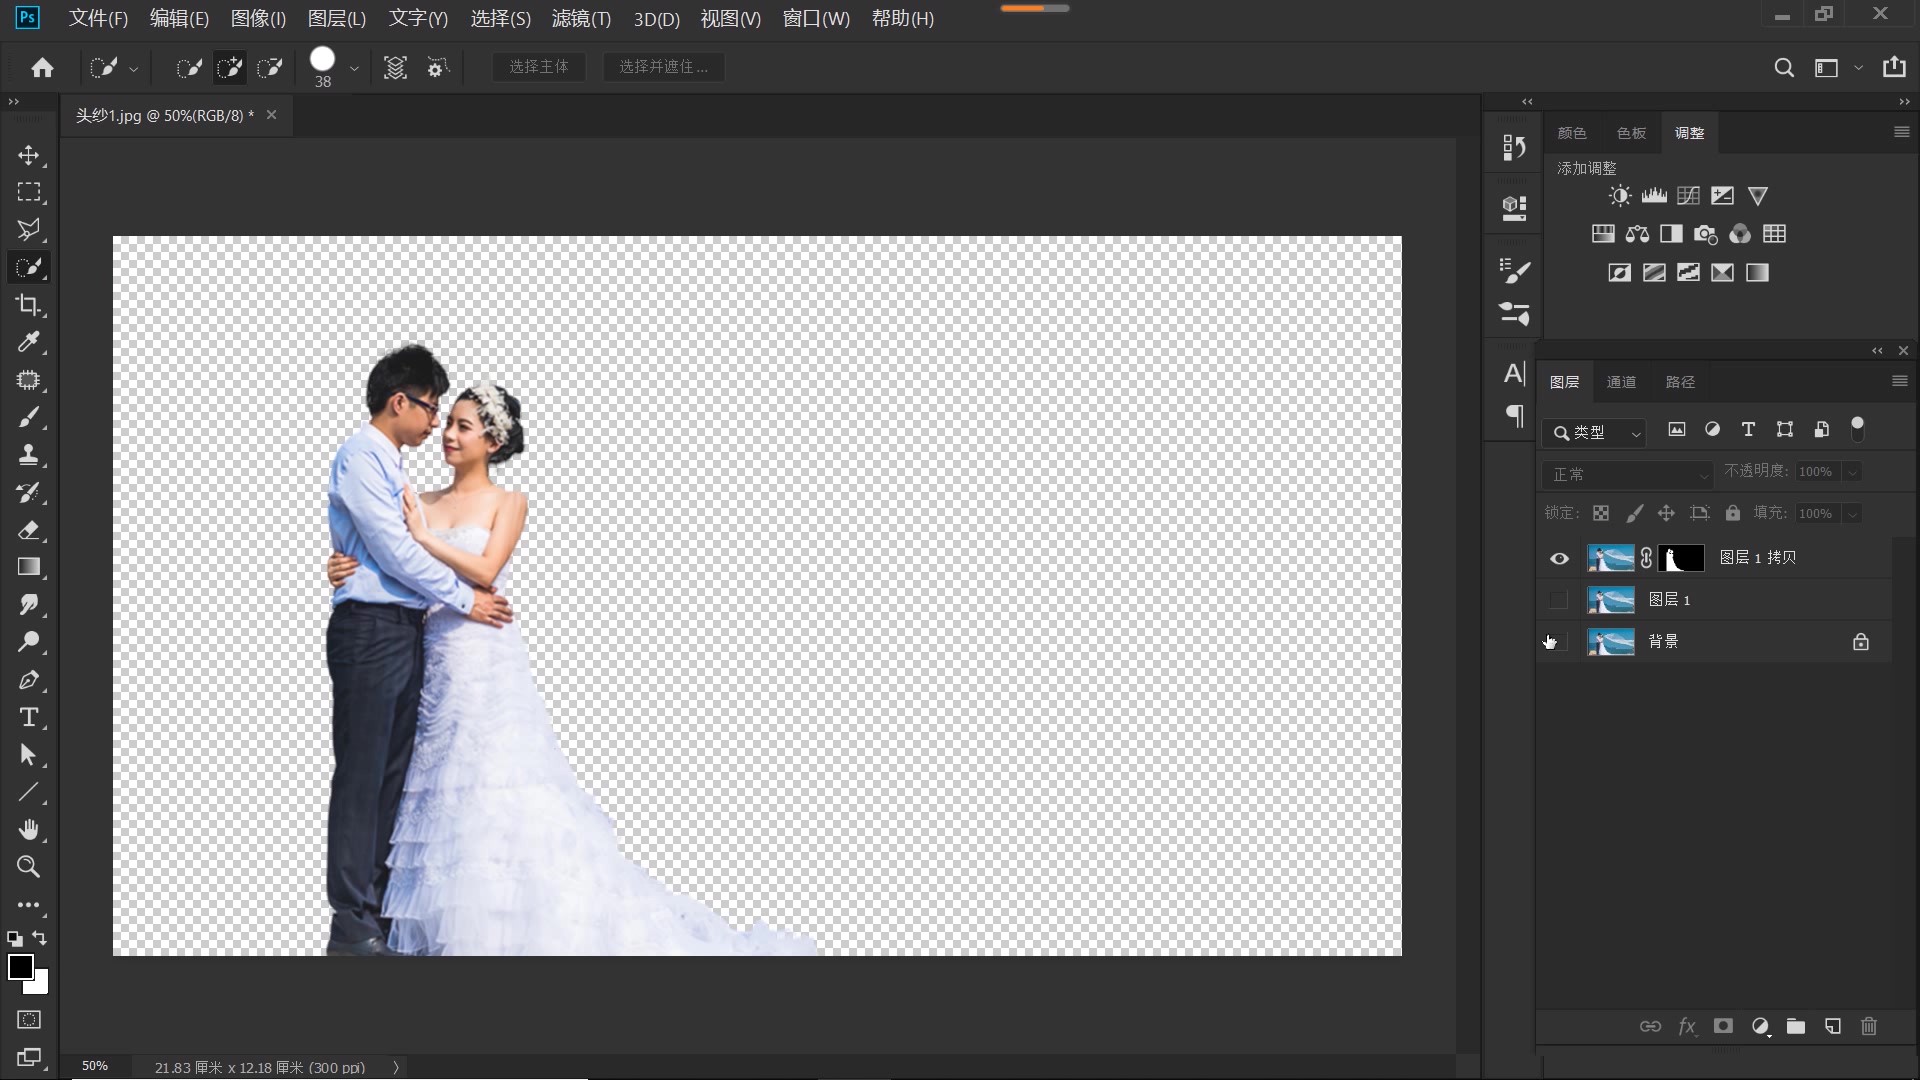The height and width of the screenshot is (1080, 1920).
Task: Open the 滤镜(T) menu
Action: [581, 19]
